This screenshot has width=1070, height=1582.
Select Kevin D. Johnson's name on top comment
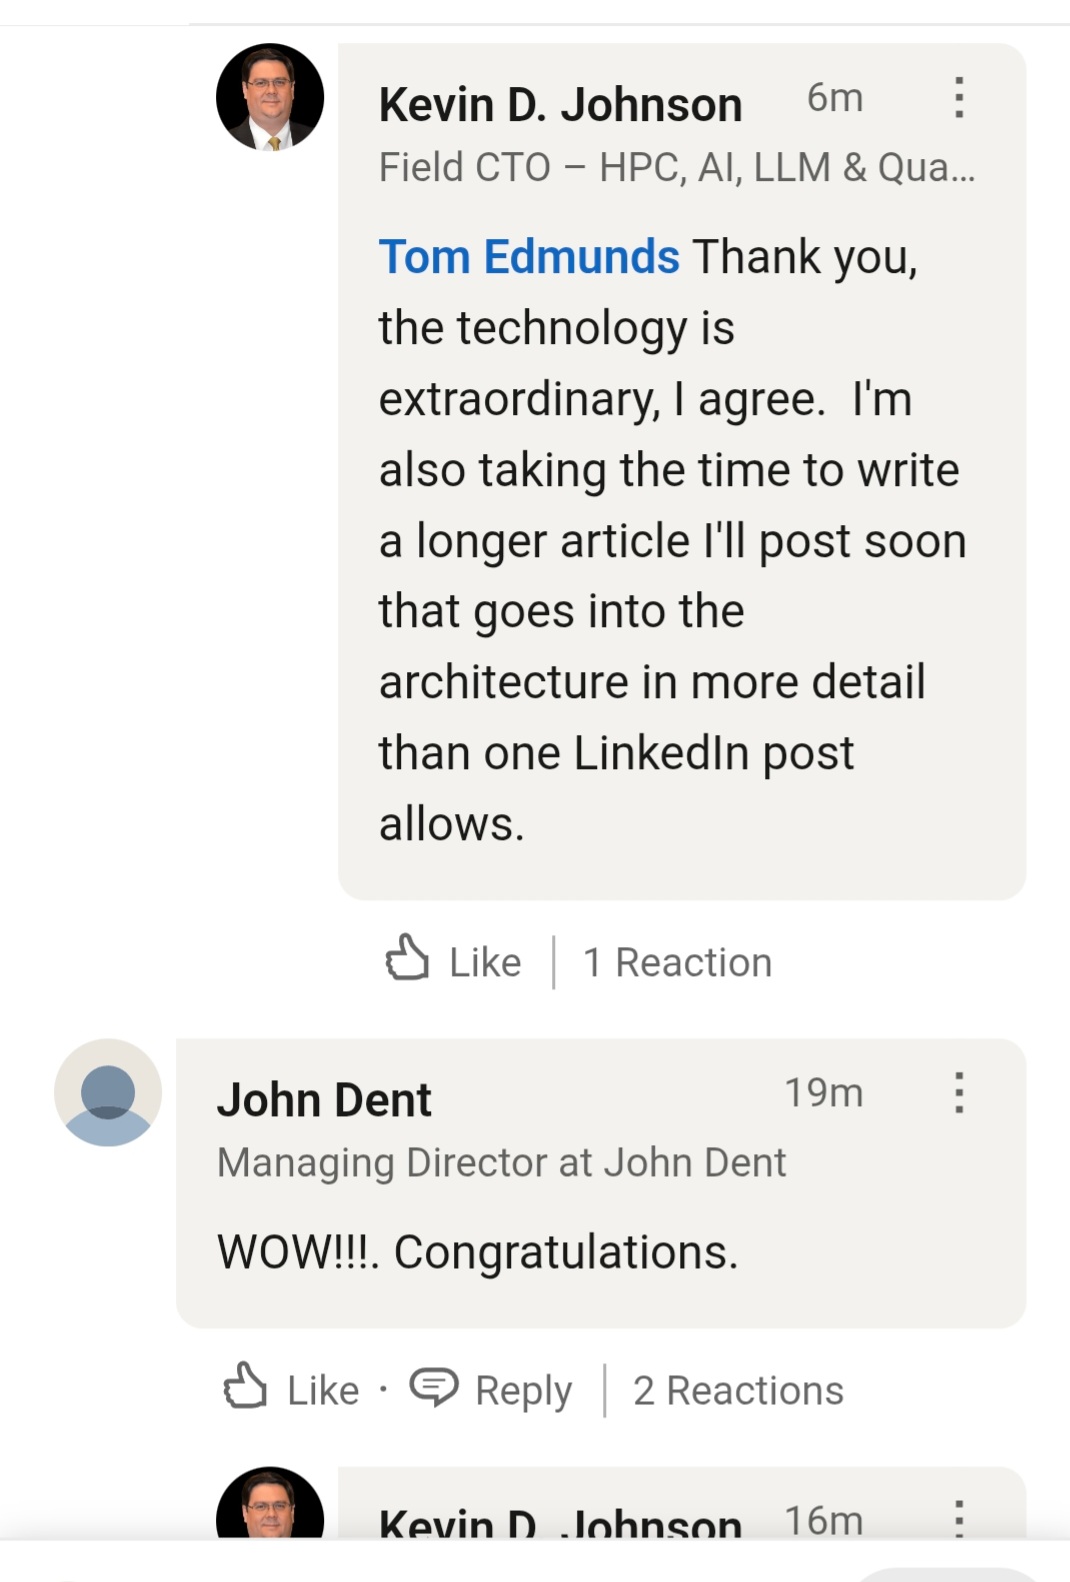pos(560,102)
